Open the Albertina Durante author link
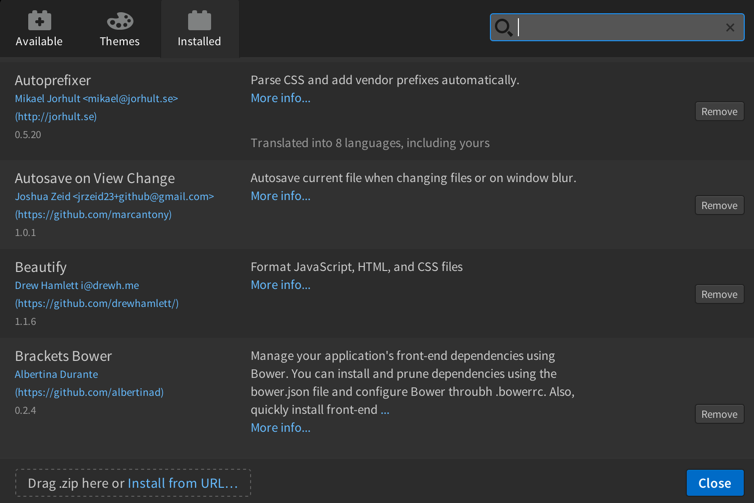Image resolution: width=754 pixels, height=503 pixels. pyautogui.click(x=56, y=375)
